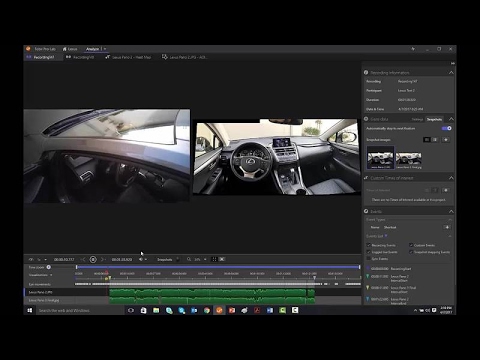Add a new snapshot image
480x360 pixels.
[446, 140]
